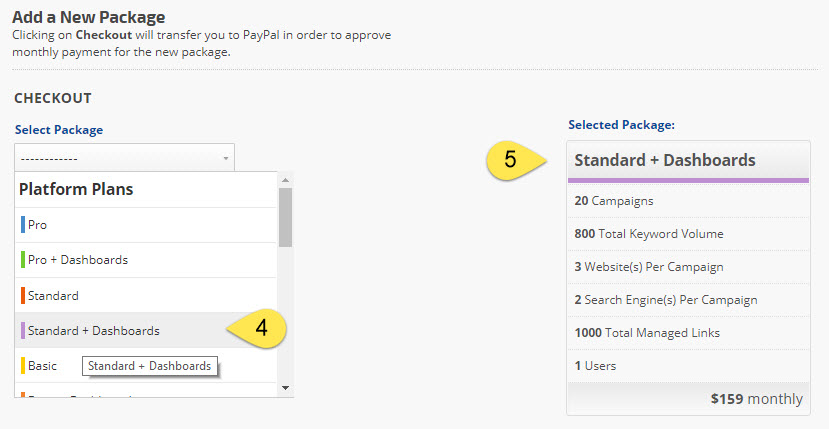Choose the Pro plan option
Viewport: 829px width, 429px height.
pyautogui.click(x=38, y=225)
